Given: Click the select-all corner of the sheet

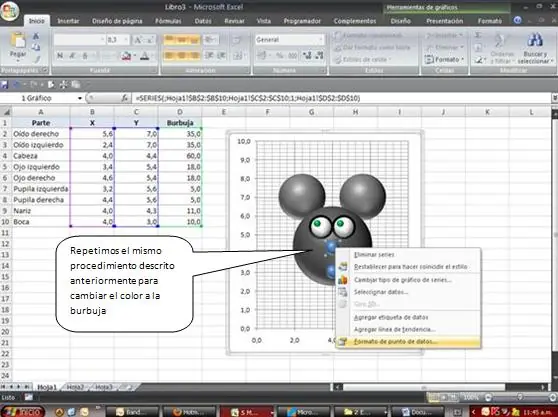Looking at the screenshot, I should (6, 112).
